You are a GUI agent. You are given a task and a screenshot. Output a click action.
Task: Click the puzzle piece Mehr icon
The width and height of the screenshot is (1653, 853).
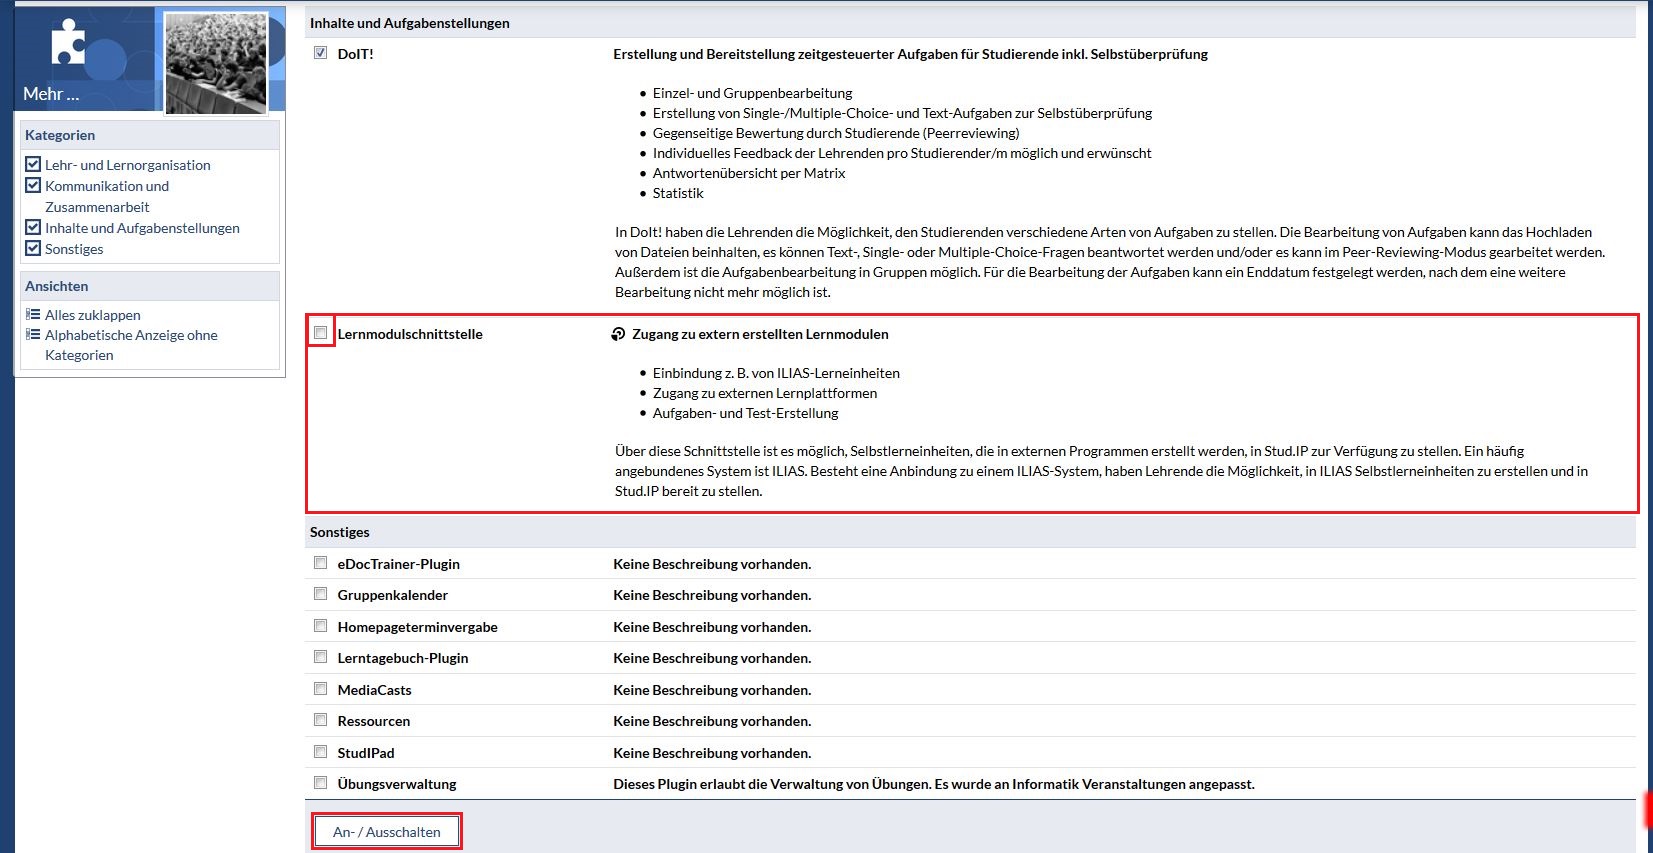pos(67,44)
